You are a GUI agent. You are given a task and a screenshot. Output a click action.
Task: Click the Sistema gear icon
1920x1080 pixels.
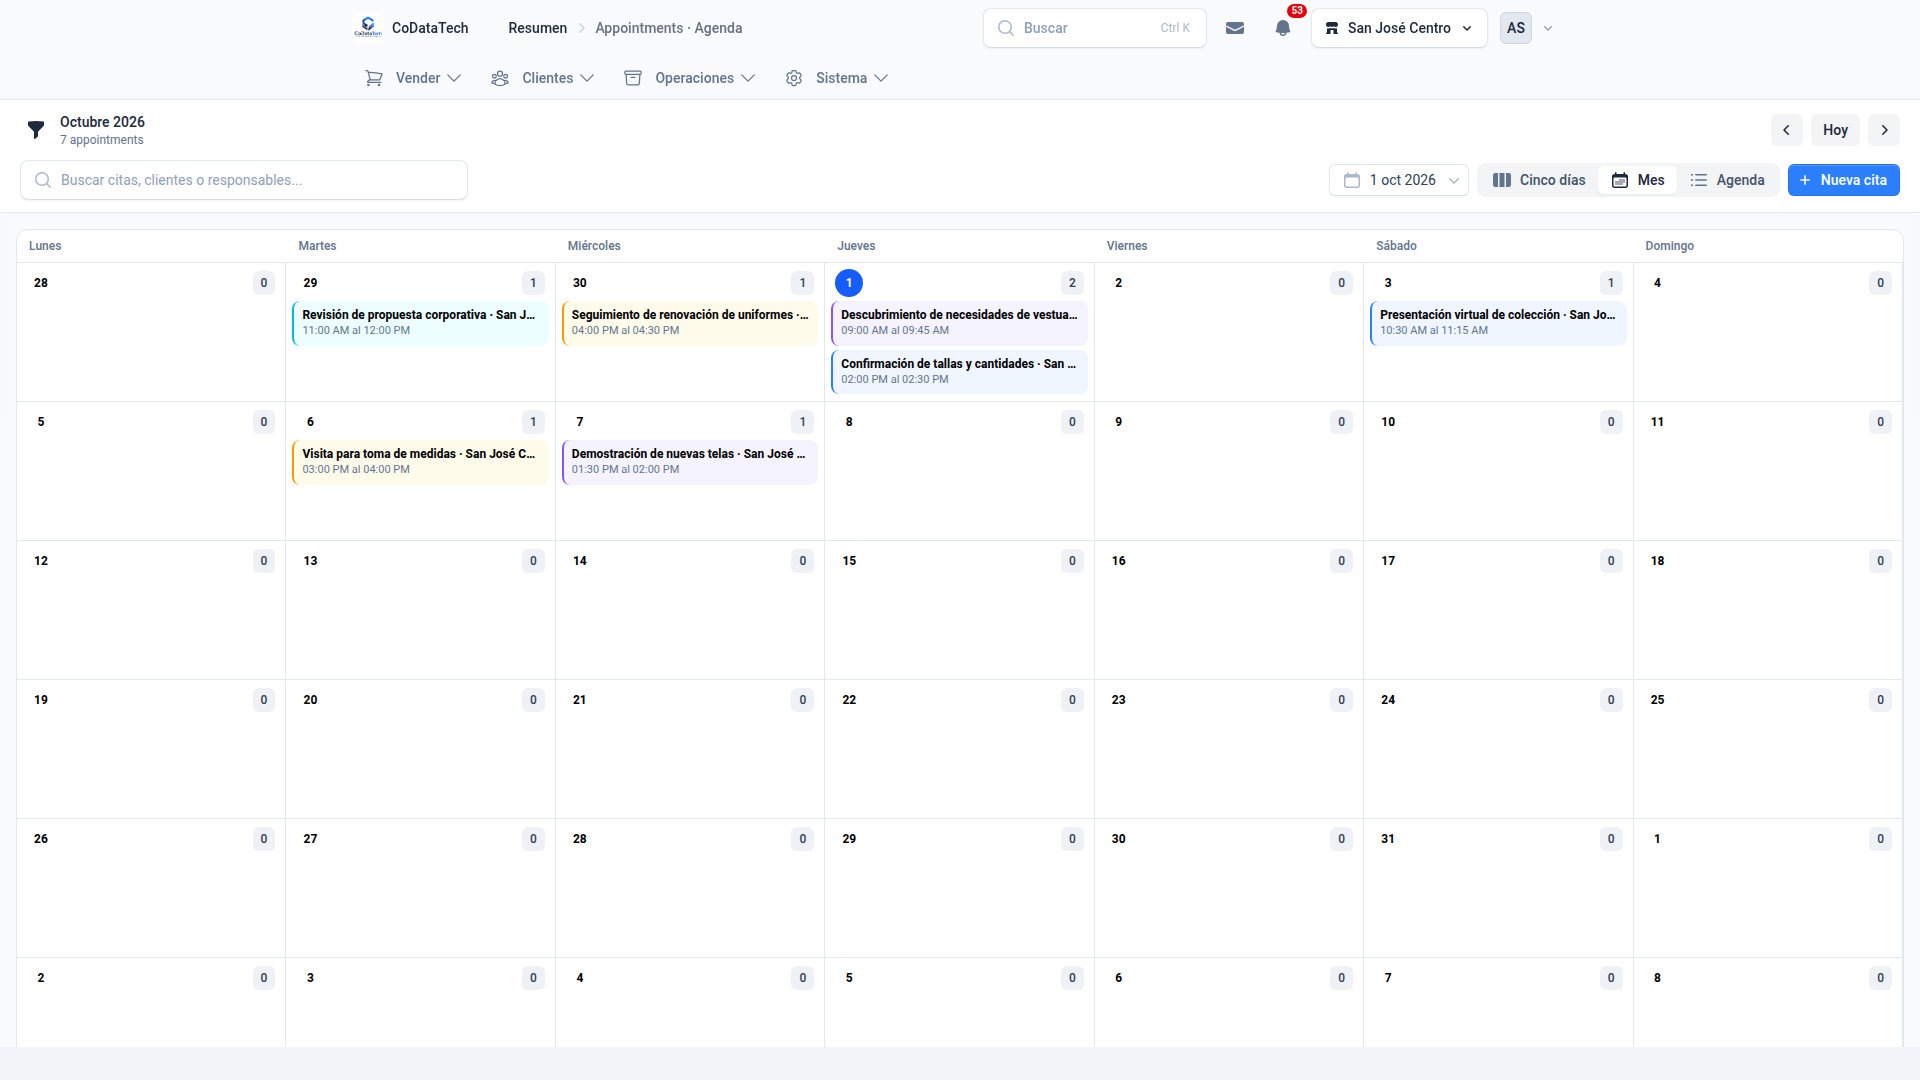click(x=794, y=78)
